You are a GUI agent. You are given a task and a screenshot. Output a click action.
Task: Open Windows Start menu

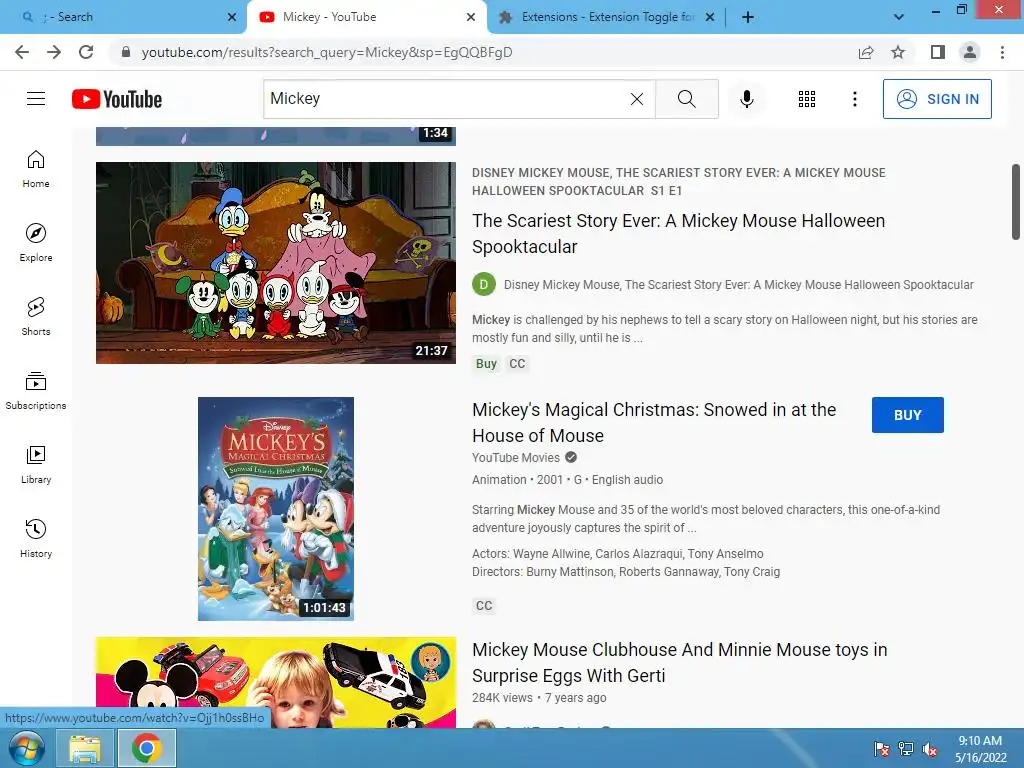[26, 748]
